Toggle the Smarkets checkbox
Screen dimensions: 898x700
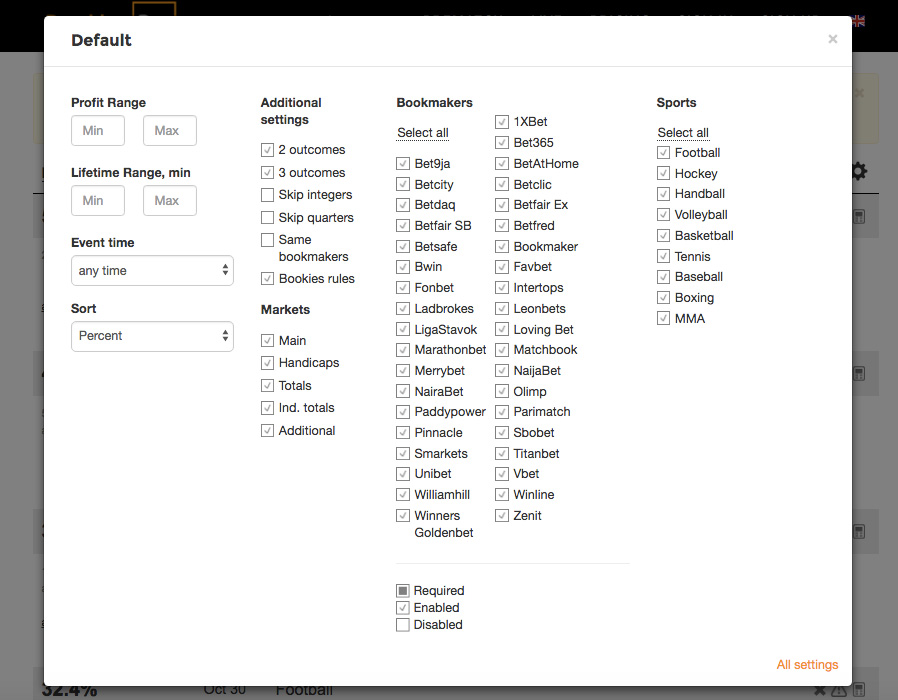coord(403,454)
